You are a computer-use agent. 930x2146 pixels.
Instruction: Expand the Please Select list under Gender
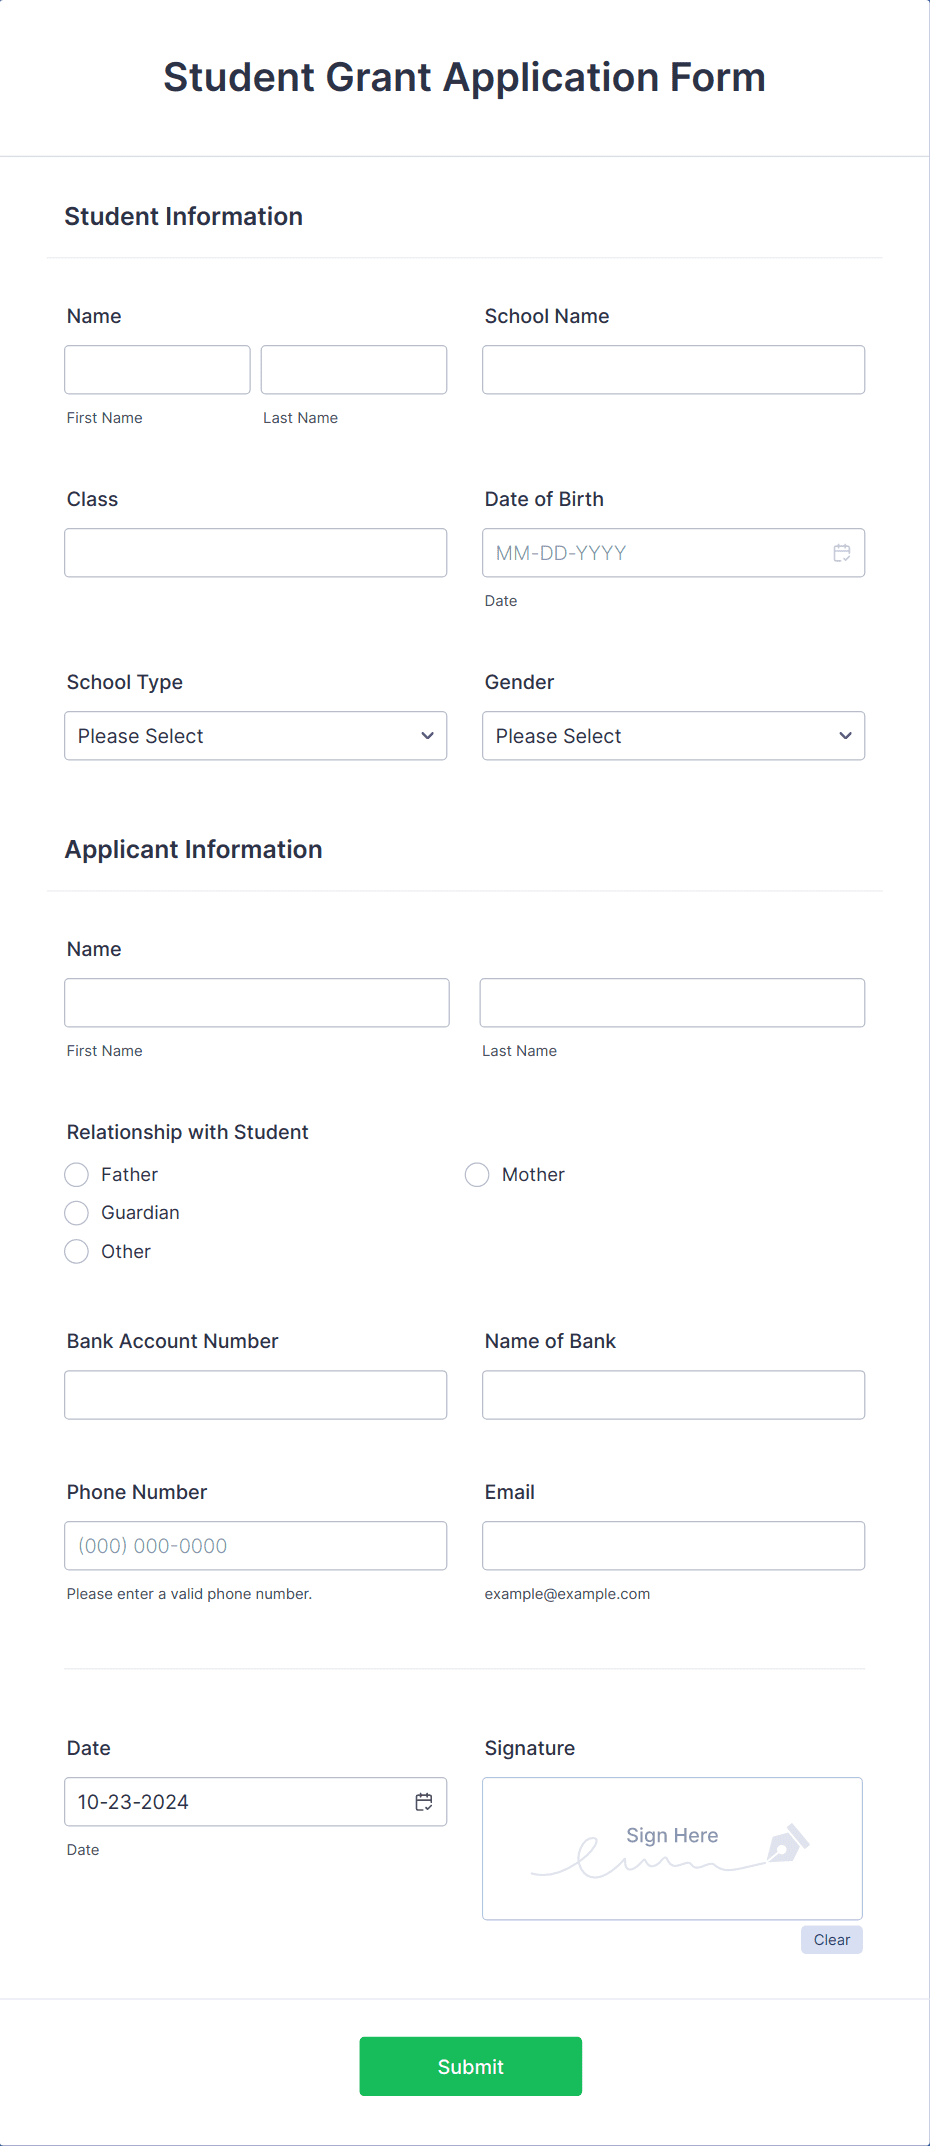click(x=673, y=735)
